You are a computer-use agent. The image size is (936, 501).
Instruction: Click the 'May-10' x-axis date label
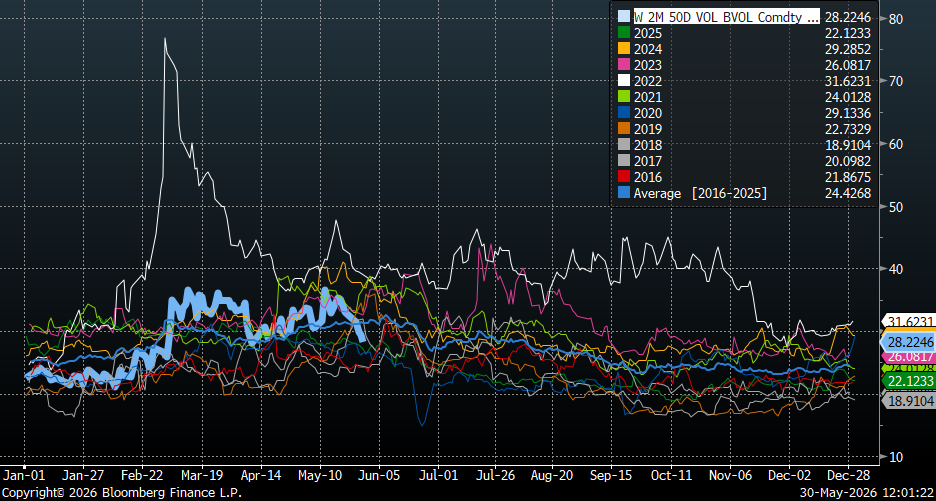pyautogui.click(x=321, y=476)
